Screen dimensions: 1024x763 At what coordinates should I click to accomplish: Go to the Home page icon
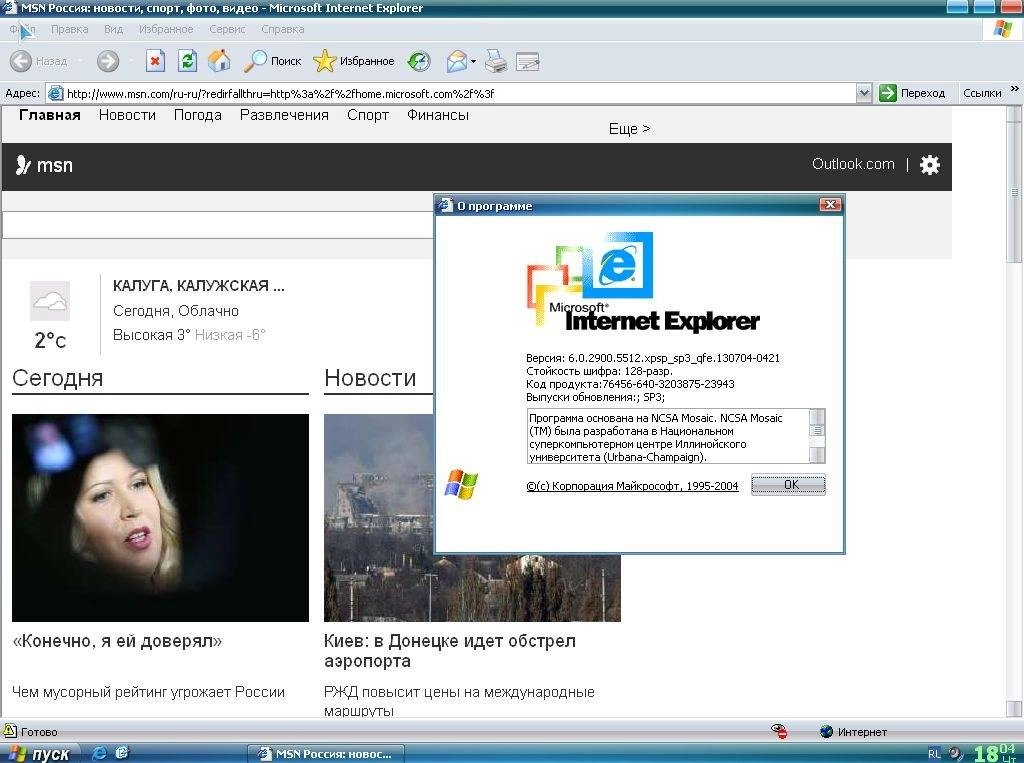pyautogui.click(x=219, y=61)
